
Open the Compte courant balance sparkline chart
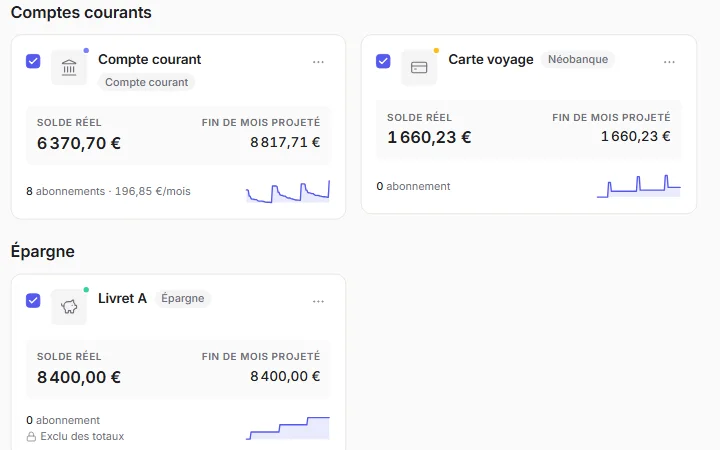point(288,191)
